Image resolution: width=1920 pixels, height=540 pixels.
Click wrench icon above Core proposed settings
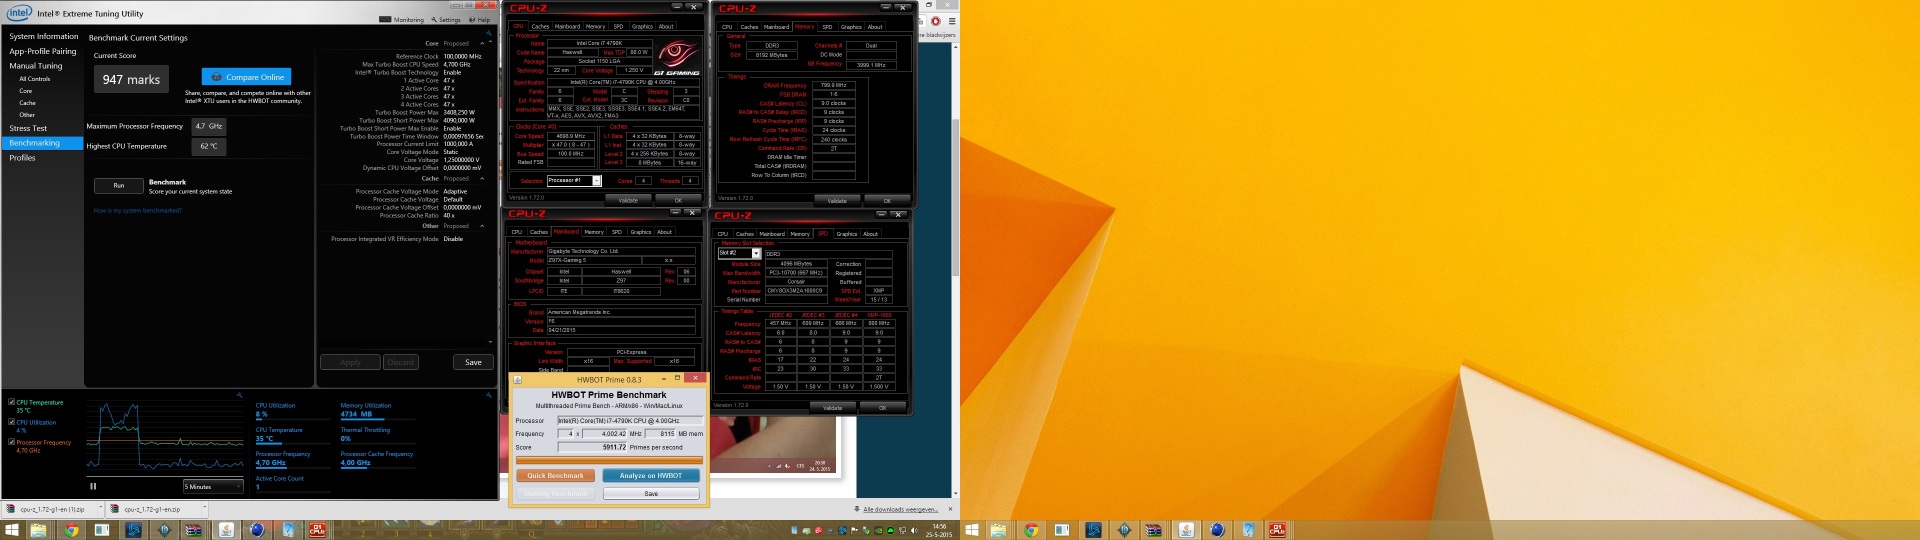click(x=491, y=32)
